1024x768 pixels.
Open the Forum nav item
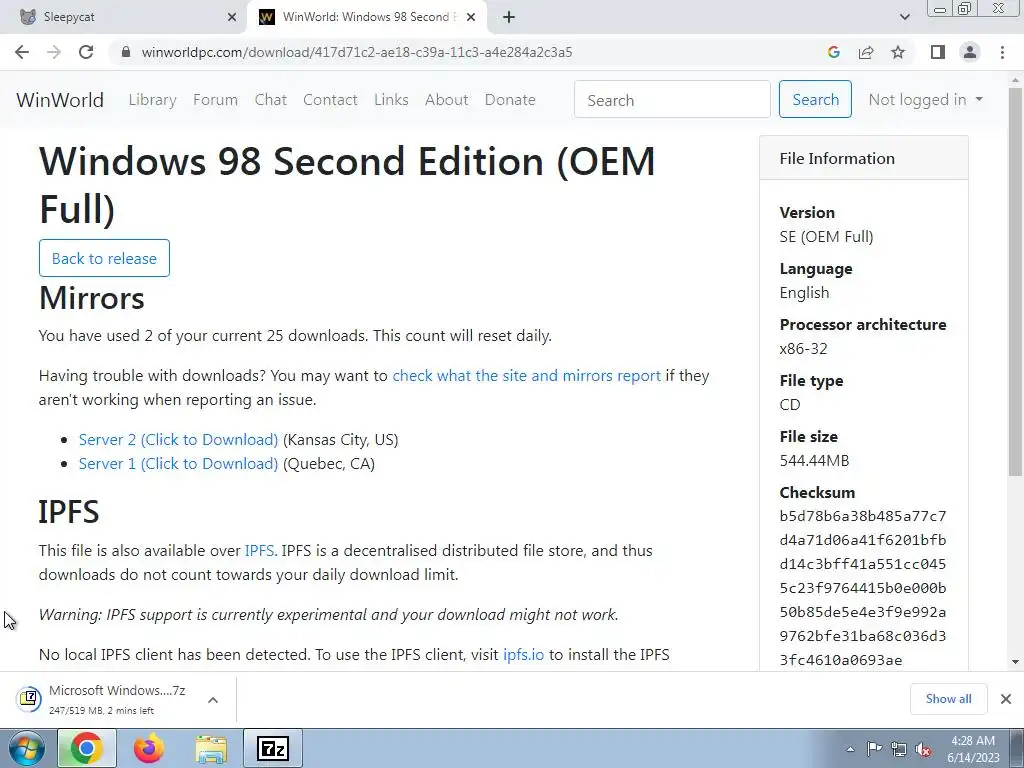coord(216,100)
